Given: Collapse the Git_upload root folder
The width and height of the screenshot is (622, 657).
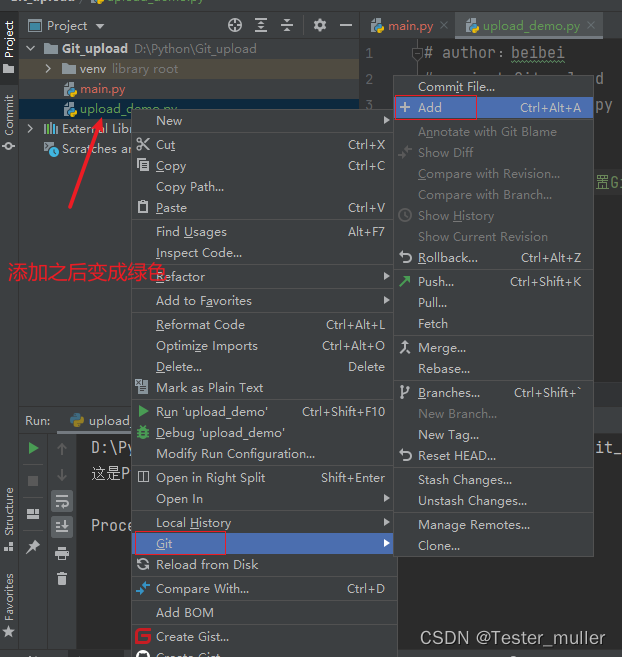Looking at the screenshot, I should click(31, 49).
